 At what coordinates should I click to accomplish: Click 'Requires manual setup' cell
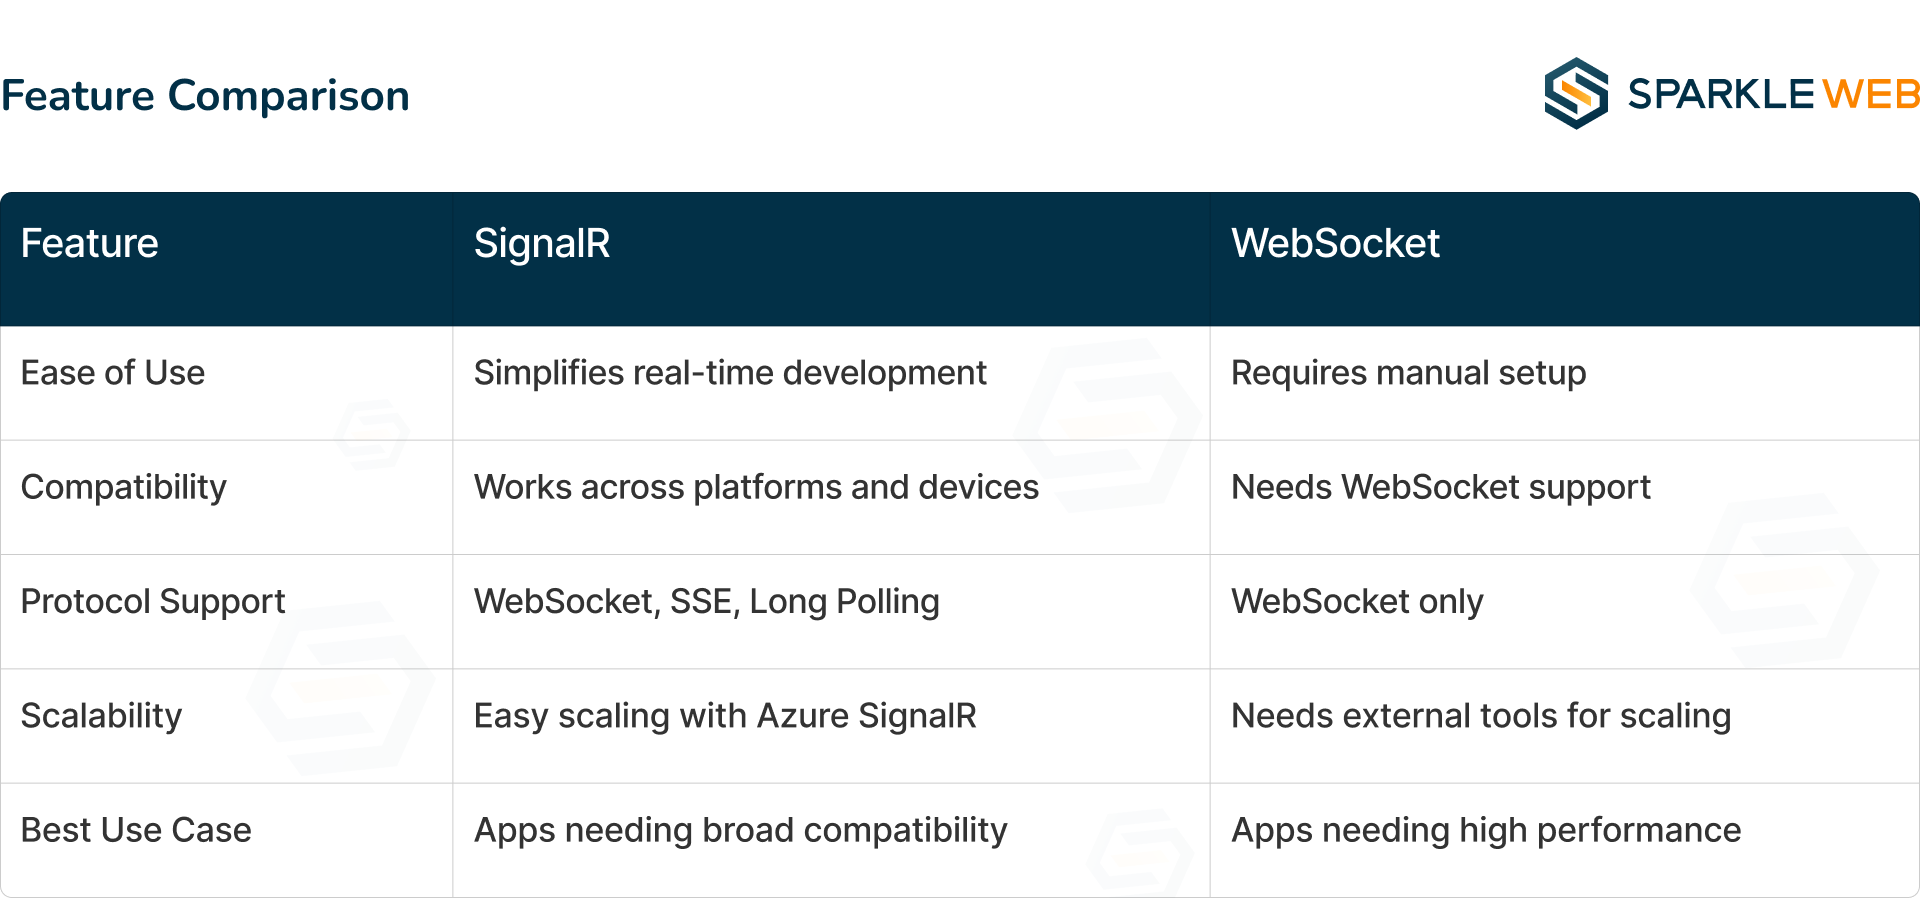click(1408, 373)
